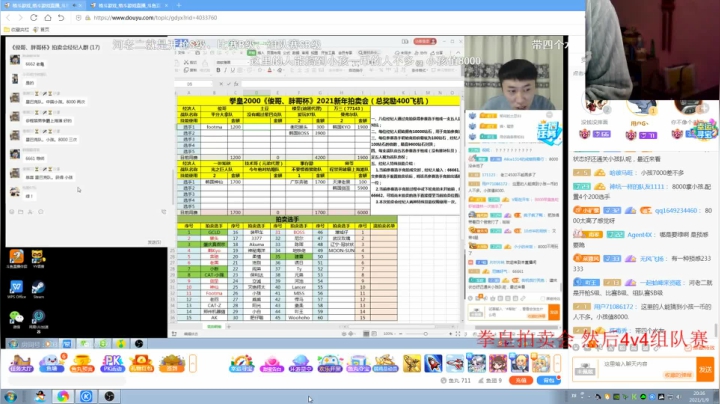Select the pink heart gift icon
720x404 pixels.
[x=271, y=363]
